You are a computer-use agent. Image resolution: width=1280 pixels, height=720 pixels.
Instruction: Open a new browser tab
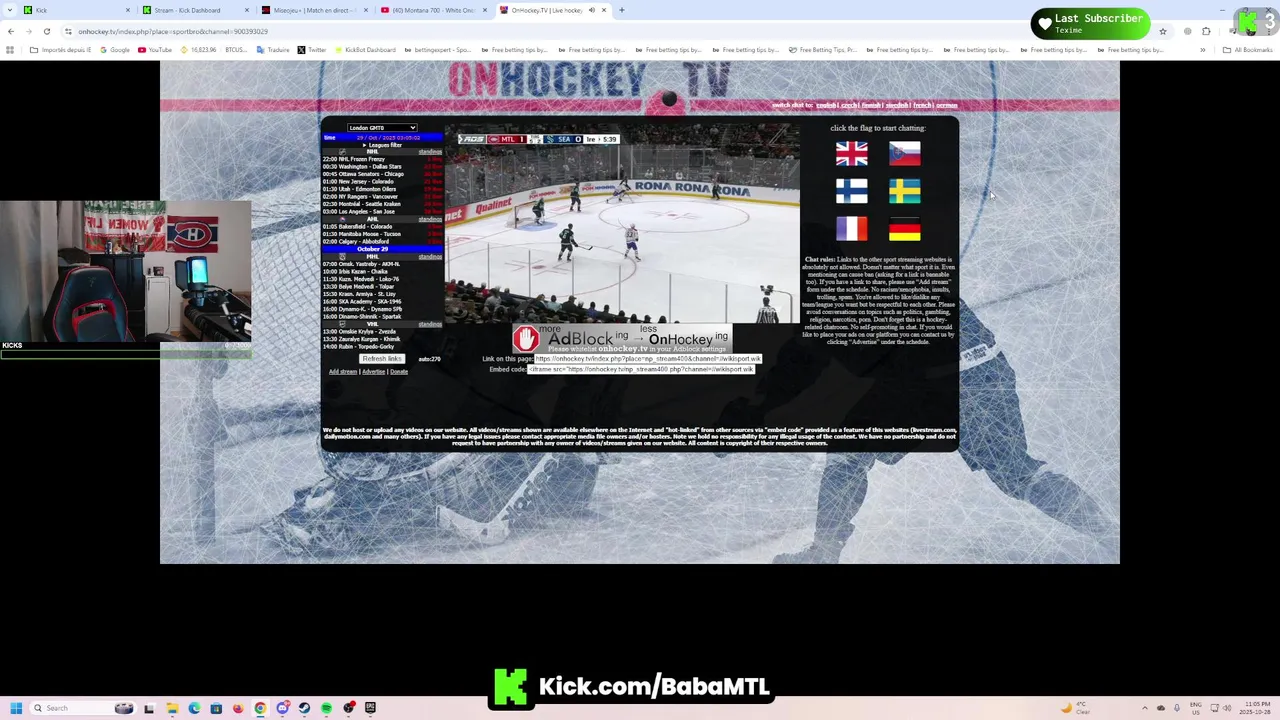tap(621, 10)
